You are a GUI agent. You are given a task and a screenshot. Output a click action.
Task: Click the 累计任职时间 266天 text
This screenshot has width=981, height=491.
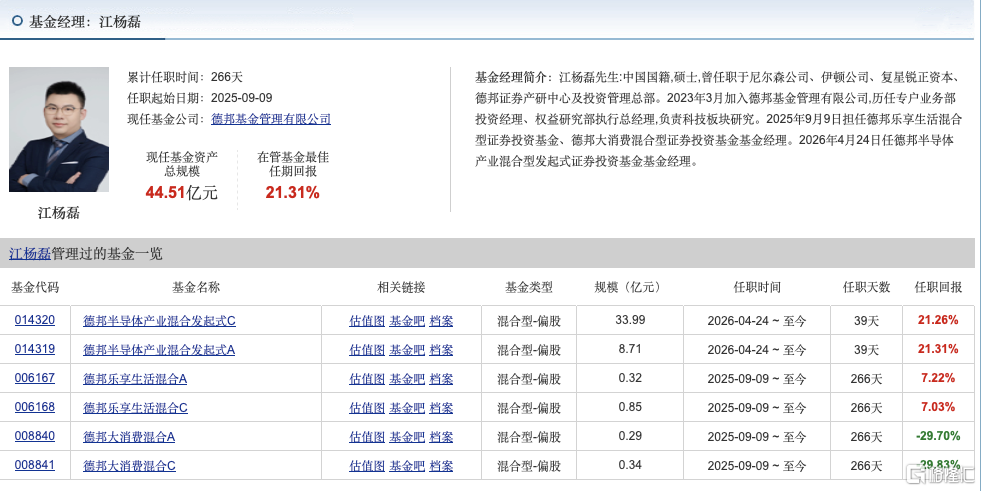point(185,77)
